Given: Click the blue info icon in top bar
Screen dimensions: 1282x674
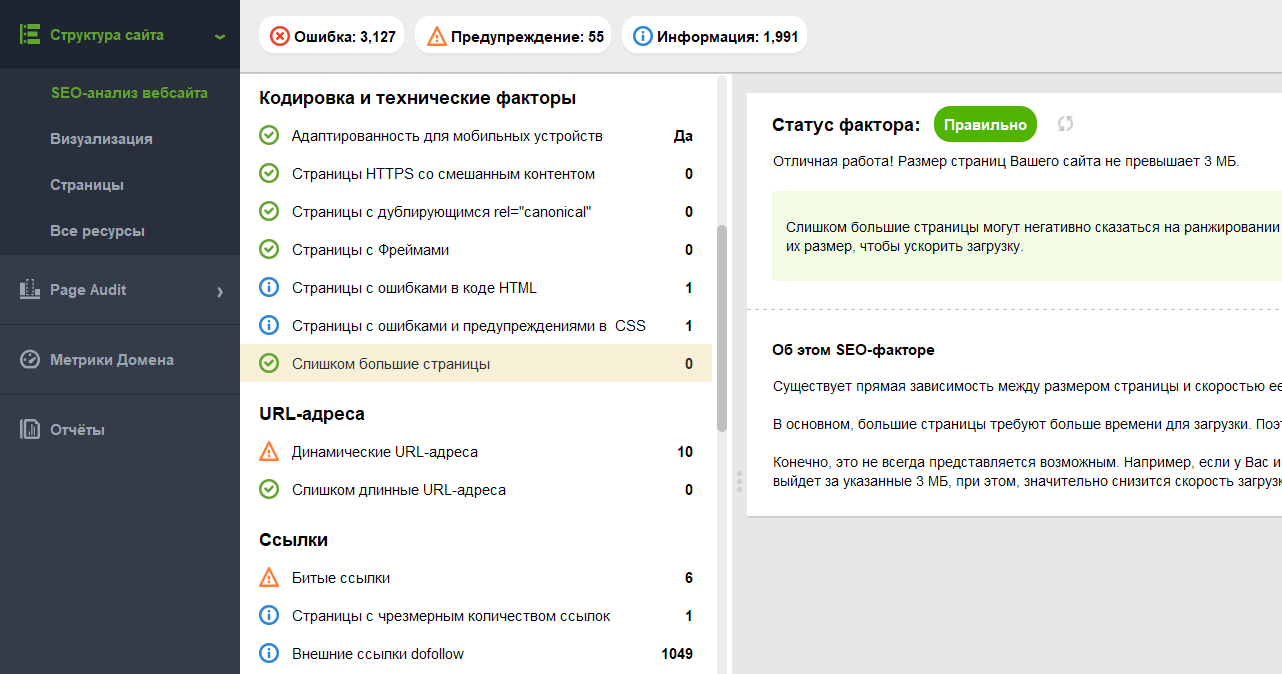Looking at the screenshot, I should tap(643, 37).
